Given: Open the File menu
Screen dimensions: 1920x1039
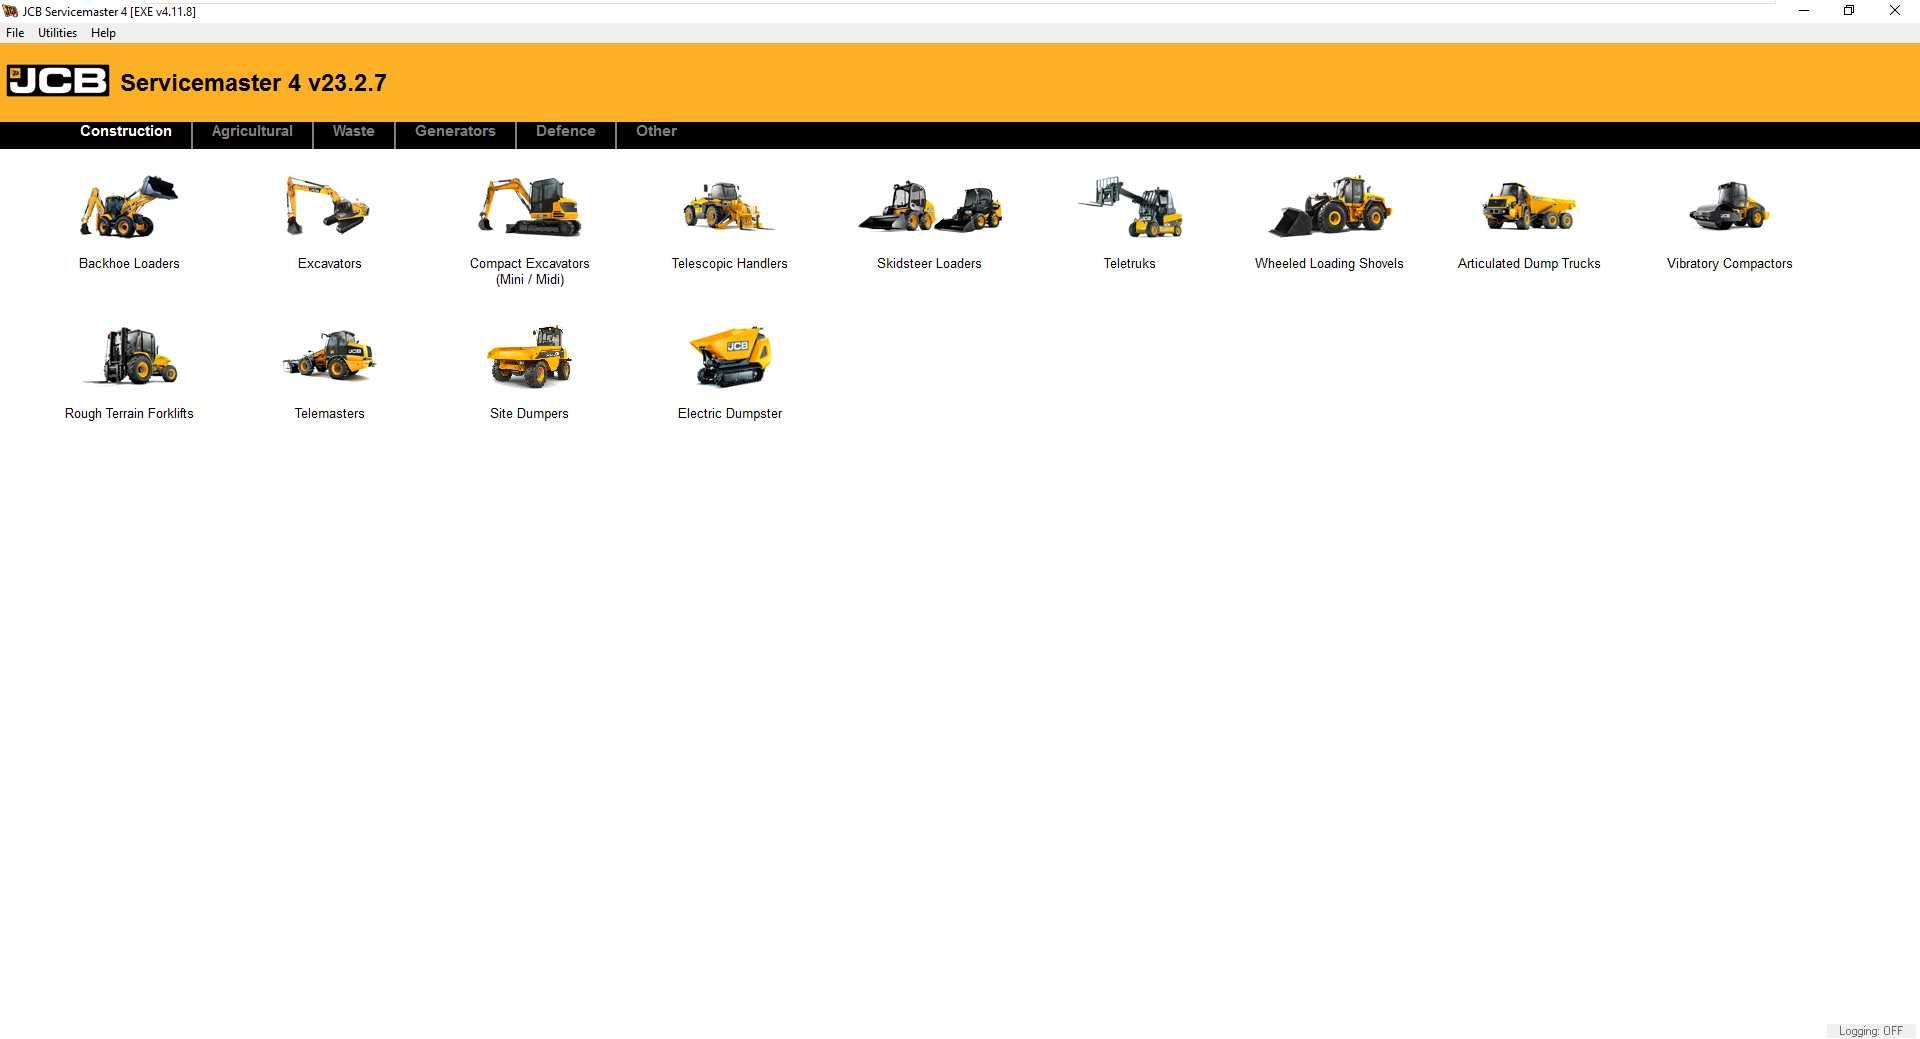Looking at the screenshot, I should coord(15,33).
